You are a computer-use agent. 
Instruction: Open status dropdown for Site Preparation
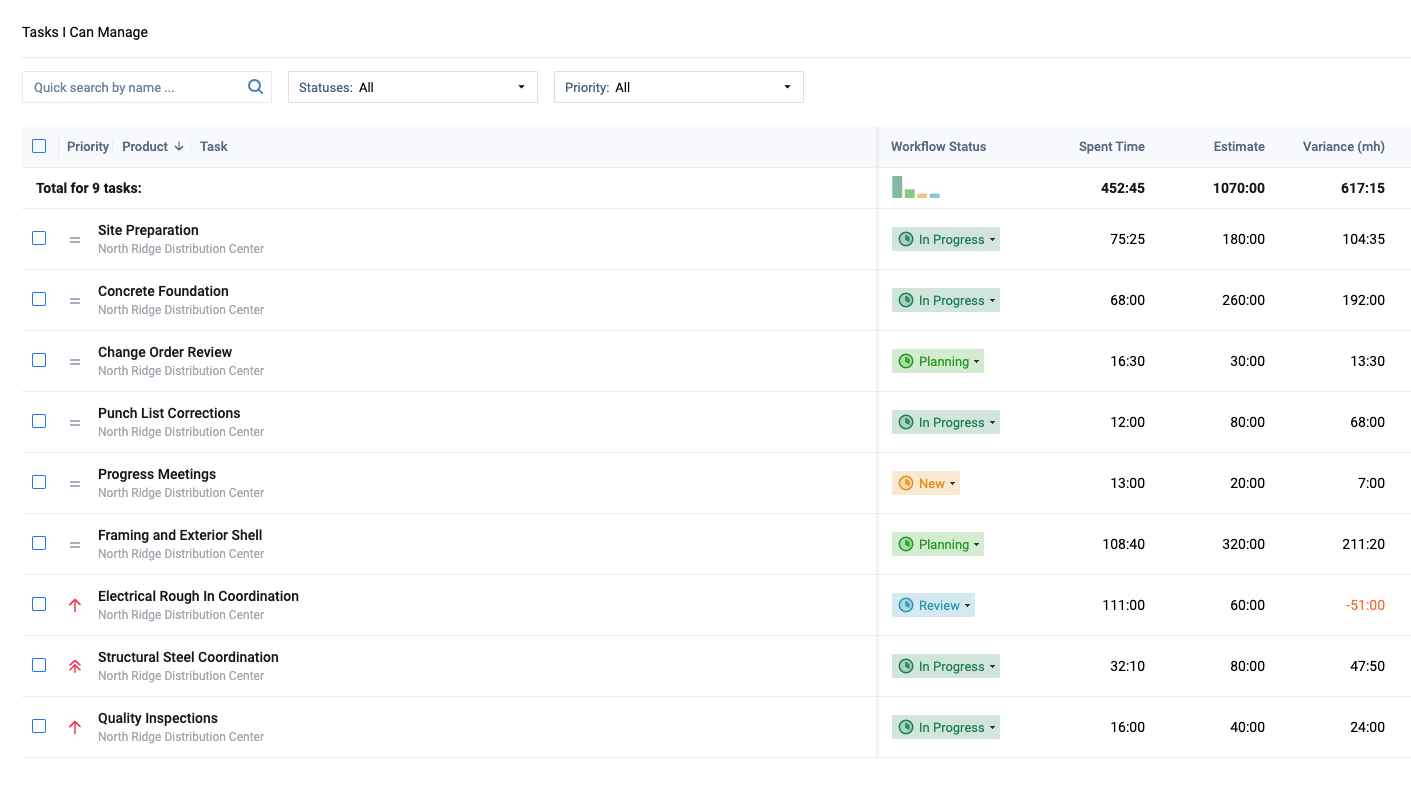(x=946, y=240)
